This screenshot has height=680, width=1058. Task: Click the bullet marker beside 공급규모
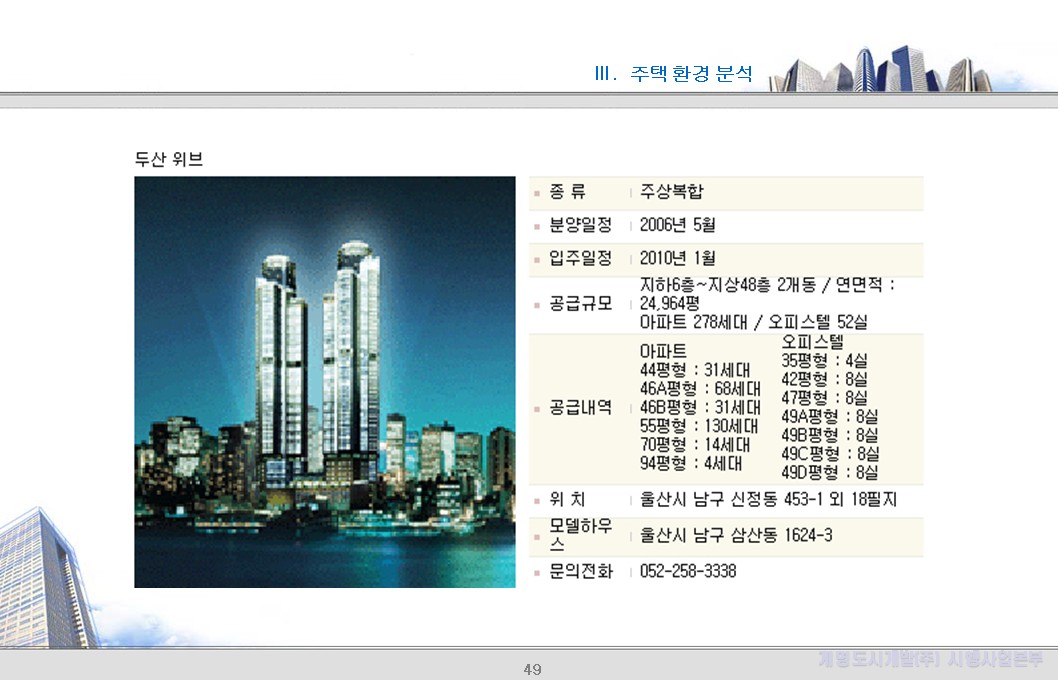[x=535, y=303]
